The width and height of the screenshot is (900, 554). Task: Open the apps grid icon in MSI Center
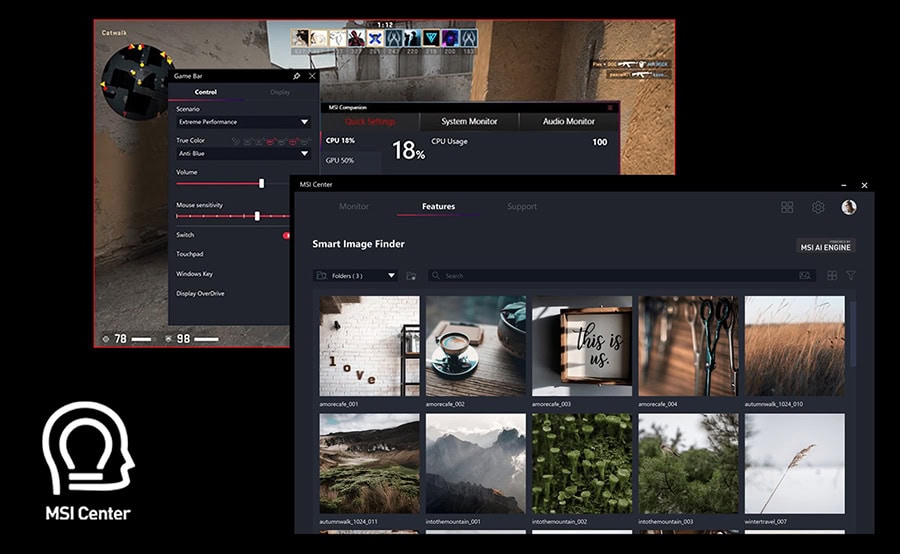tap(787, 207)
